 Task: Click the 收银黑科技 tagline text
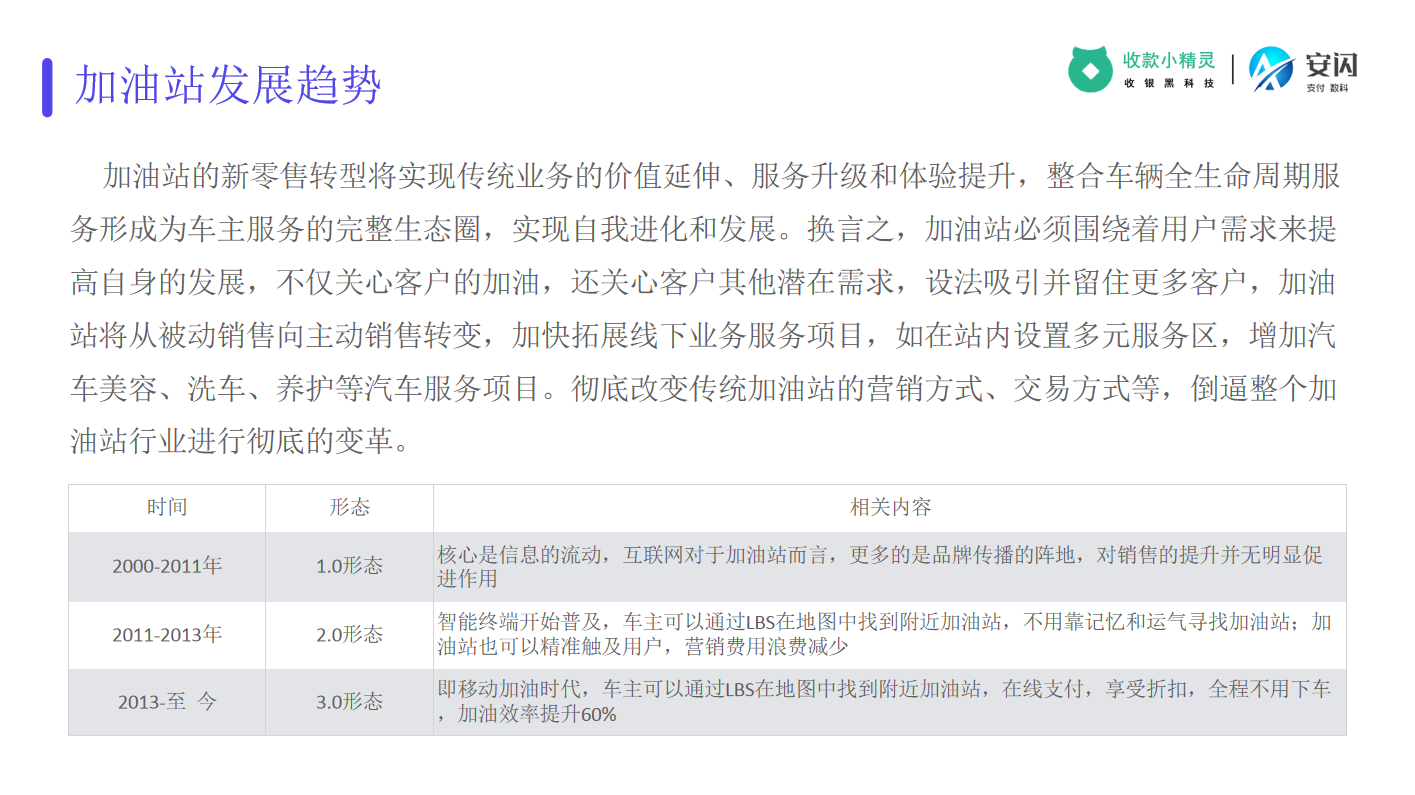[x=1169, y=83]
